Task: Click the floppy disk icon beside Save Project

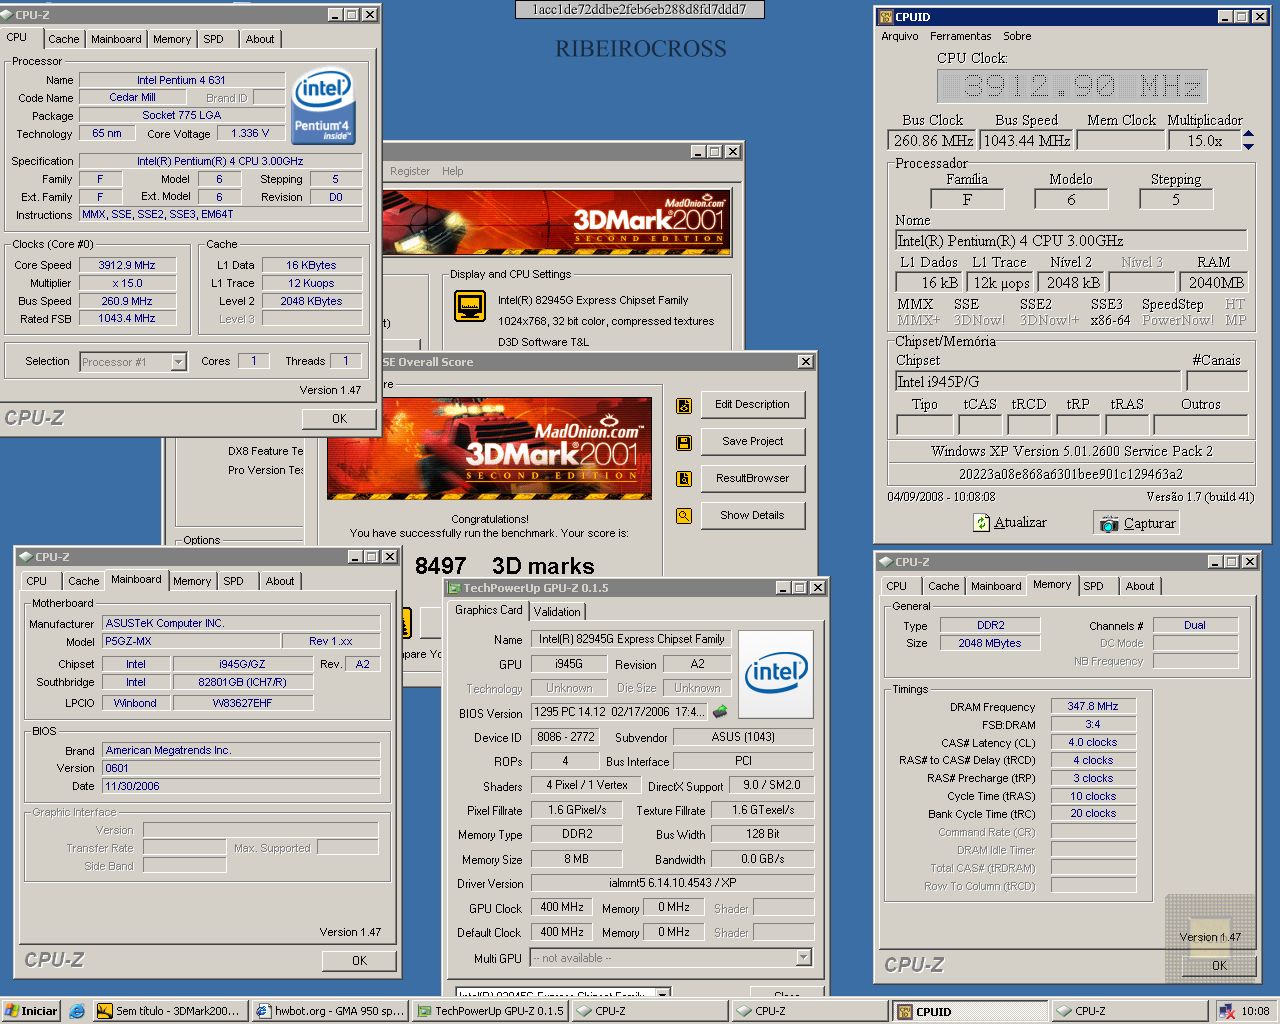Action: pyautogui.click(x=684, y=442)
